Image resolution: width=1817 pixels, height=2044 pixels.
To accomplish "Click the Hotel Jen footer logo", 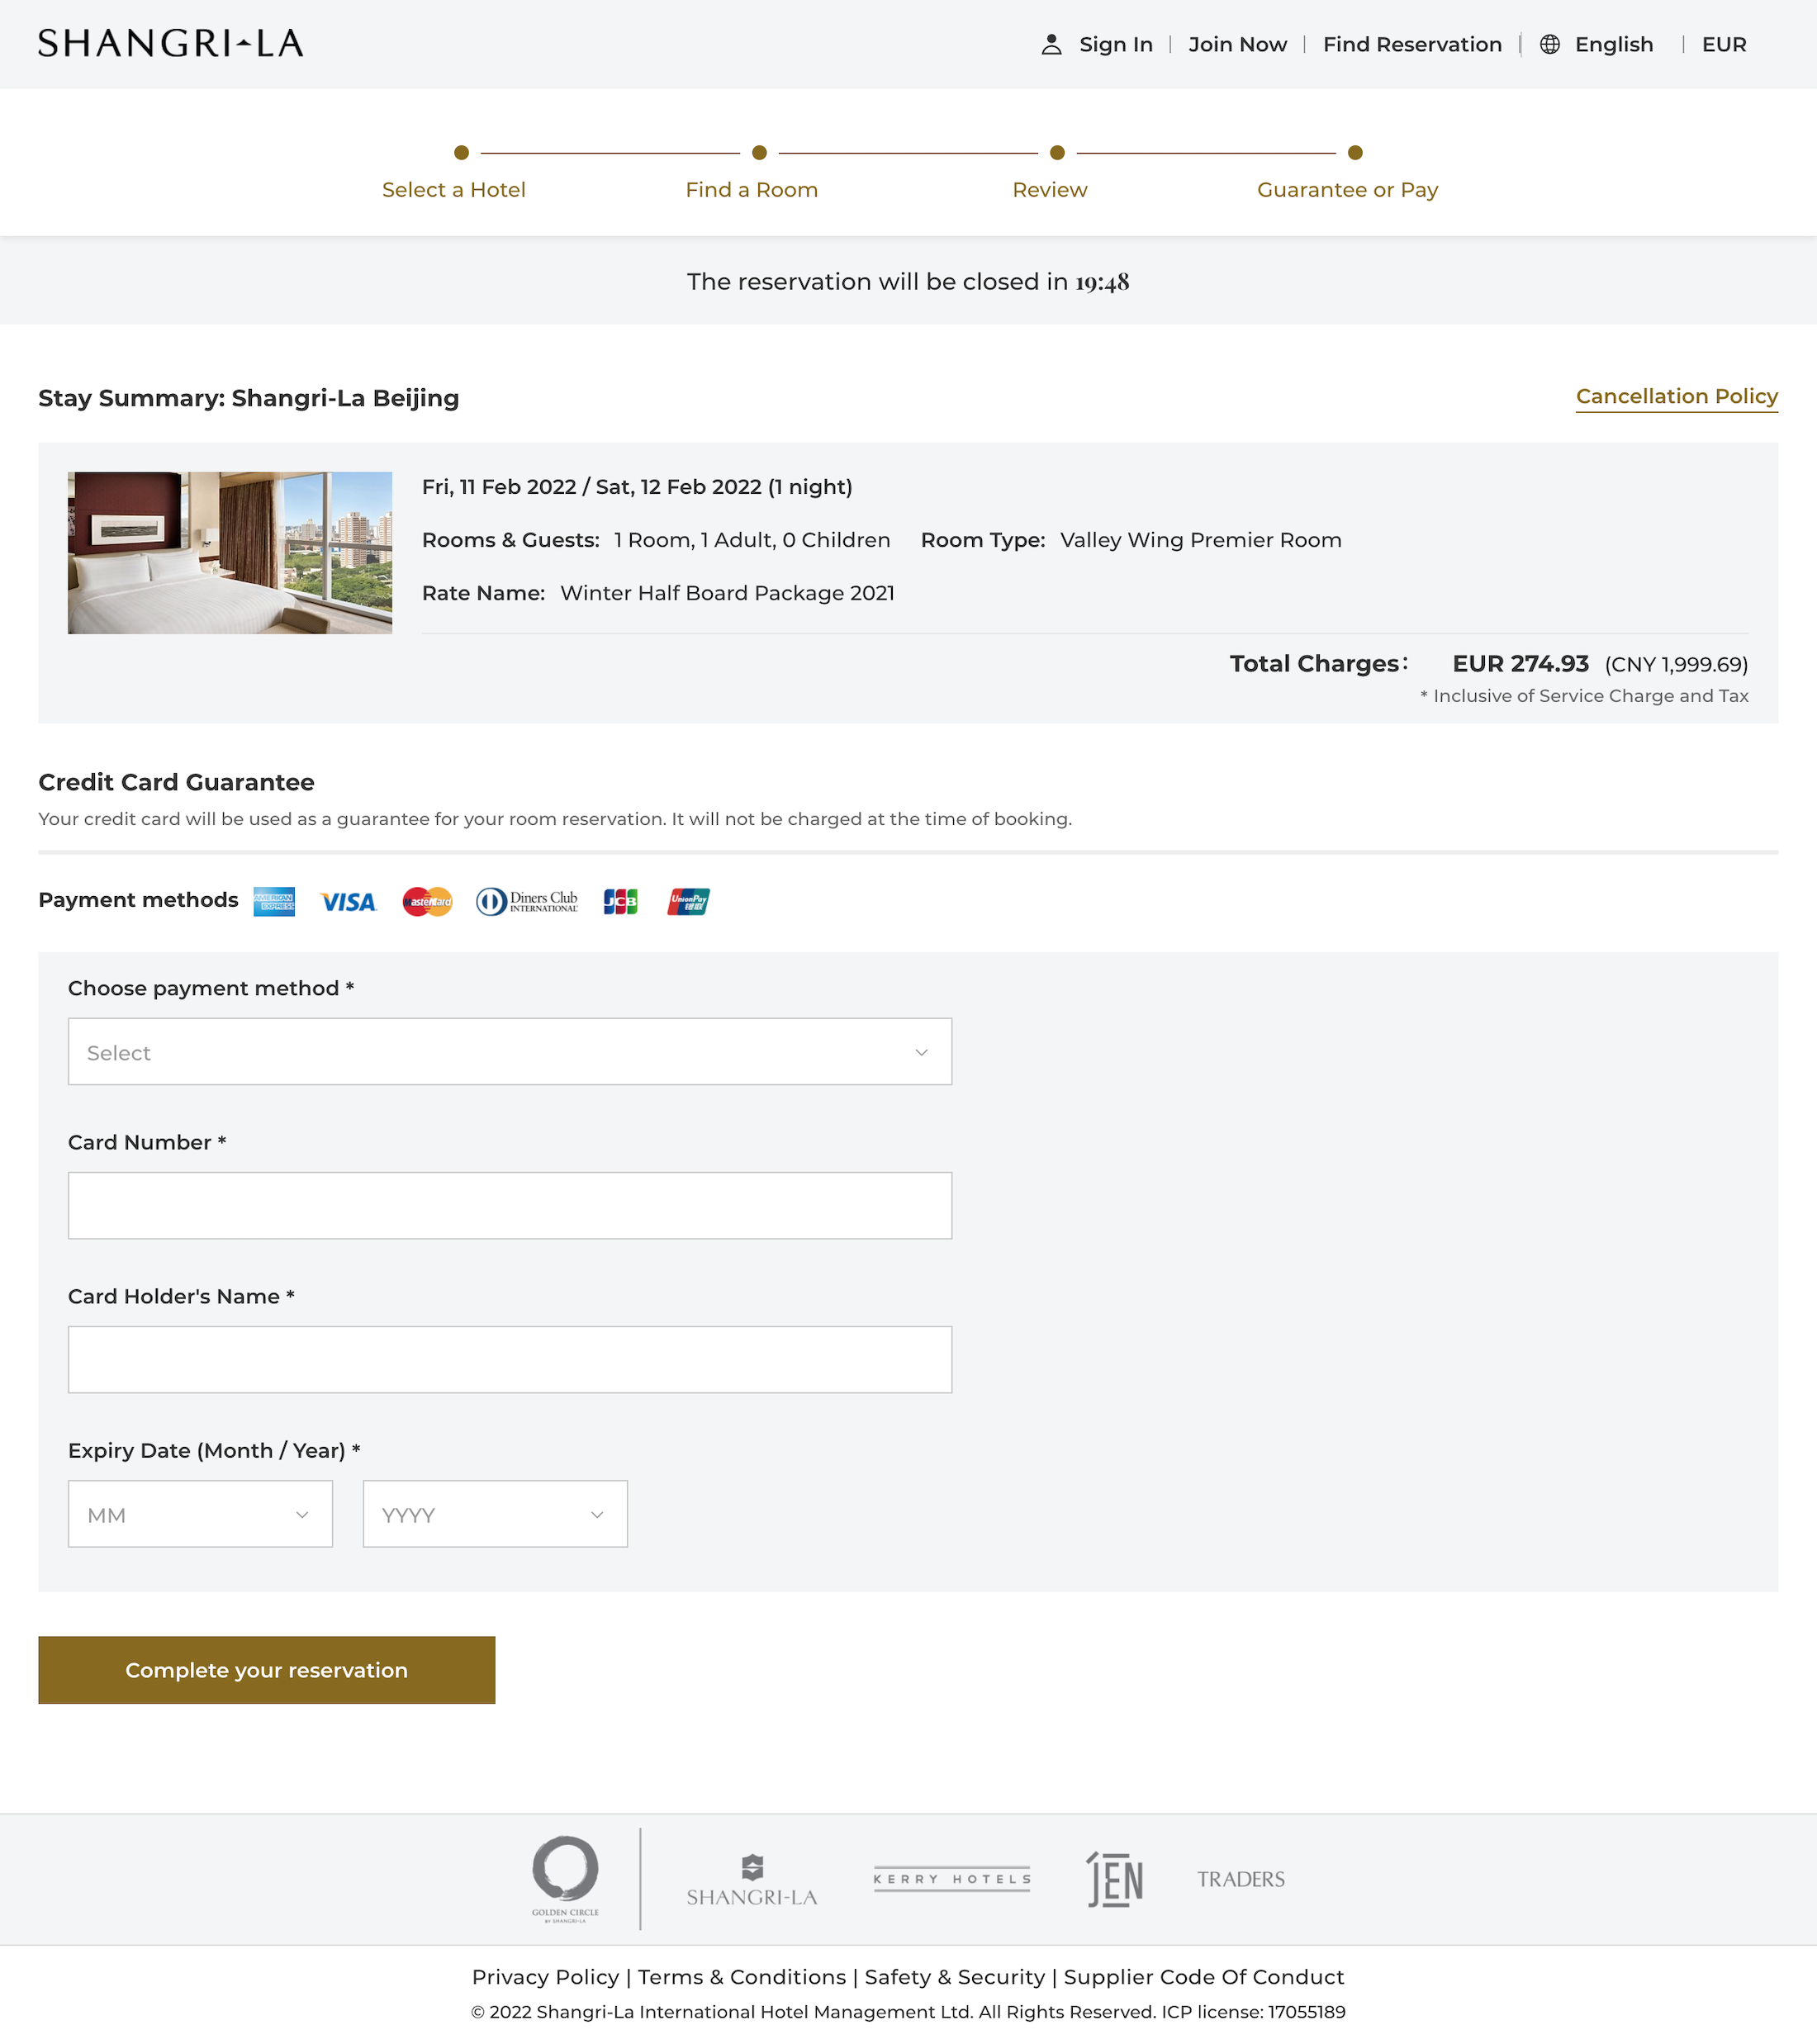I will click(x=1114, y=1879).
